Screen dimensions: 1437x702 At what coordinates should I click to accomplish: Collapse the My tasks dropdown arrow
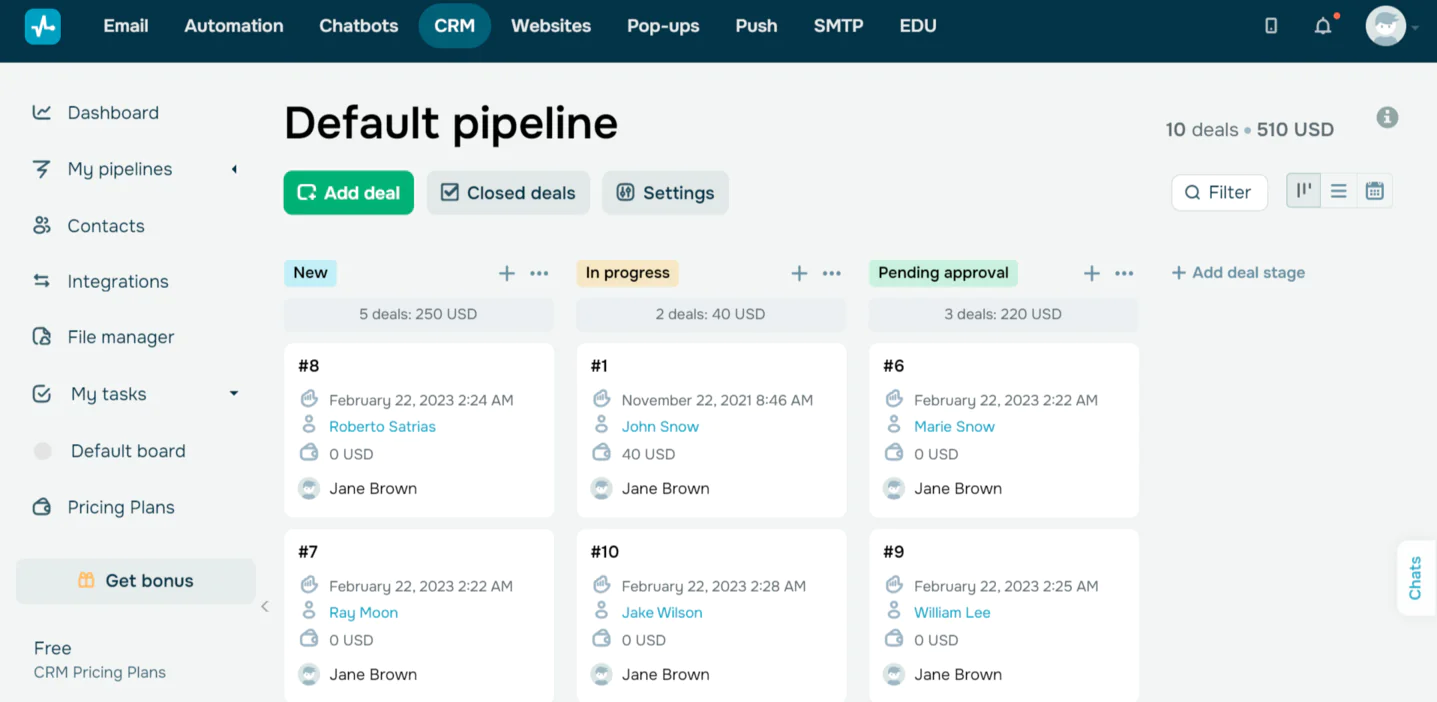(x=234, y=393)
